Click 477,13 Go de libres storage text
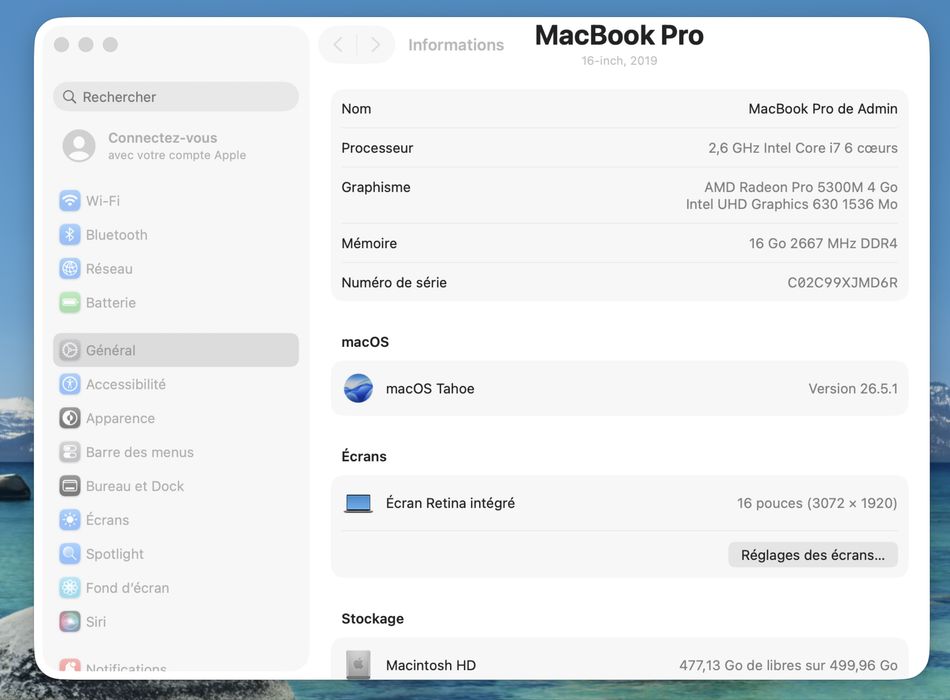Screen dimensions: 950x700 (x=788, y=665)
